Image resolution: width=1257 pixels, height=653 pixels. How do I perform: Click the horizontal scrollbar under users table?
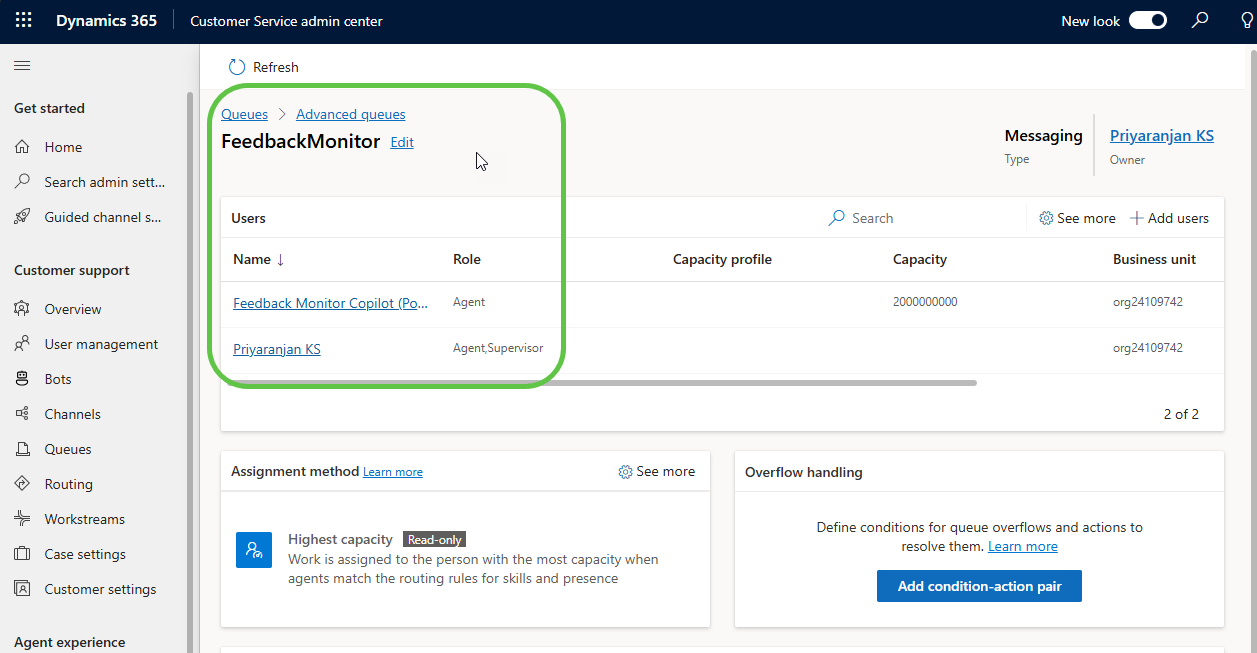pos(600,382)
